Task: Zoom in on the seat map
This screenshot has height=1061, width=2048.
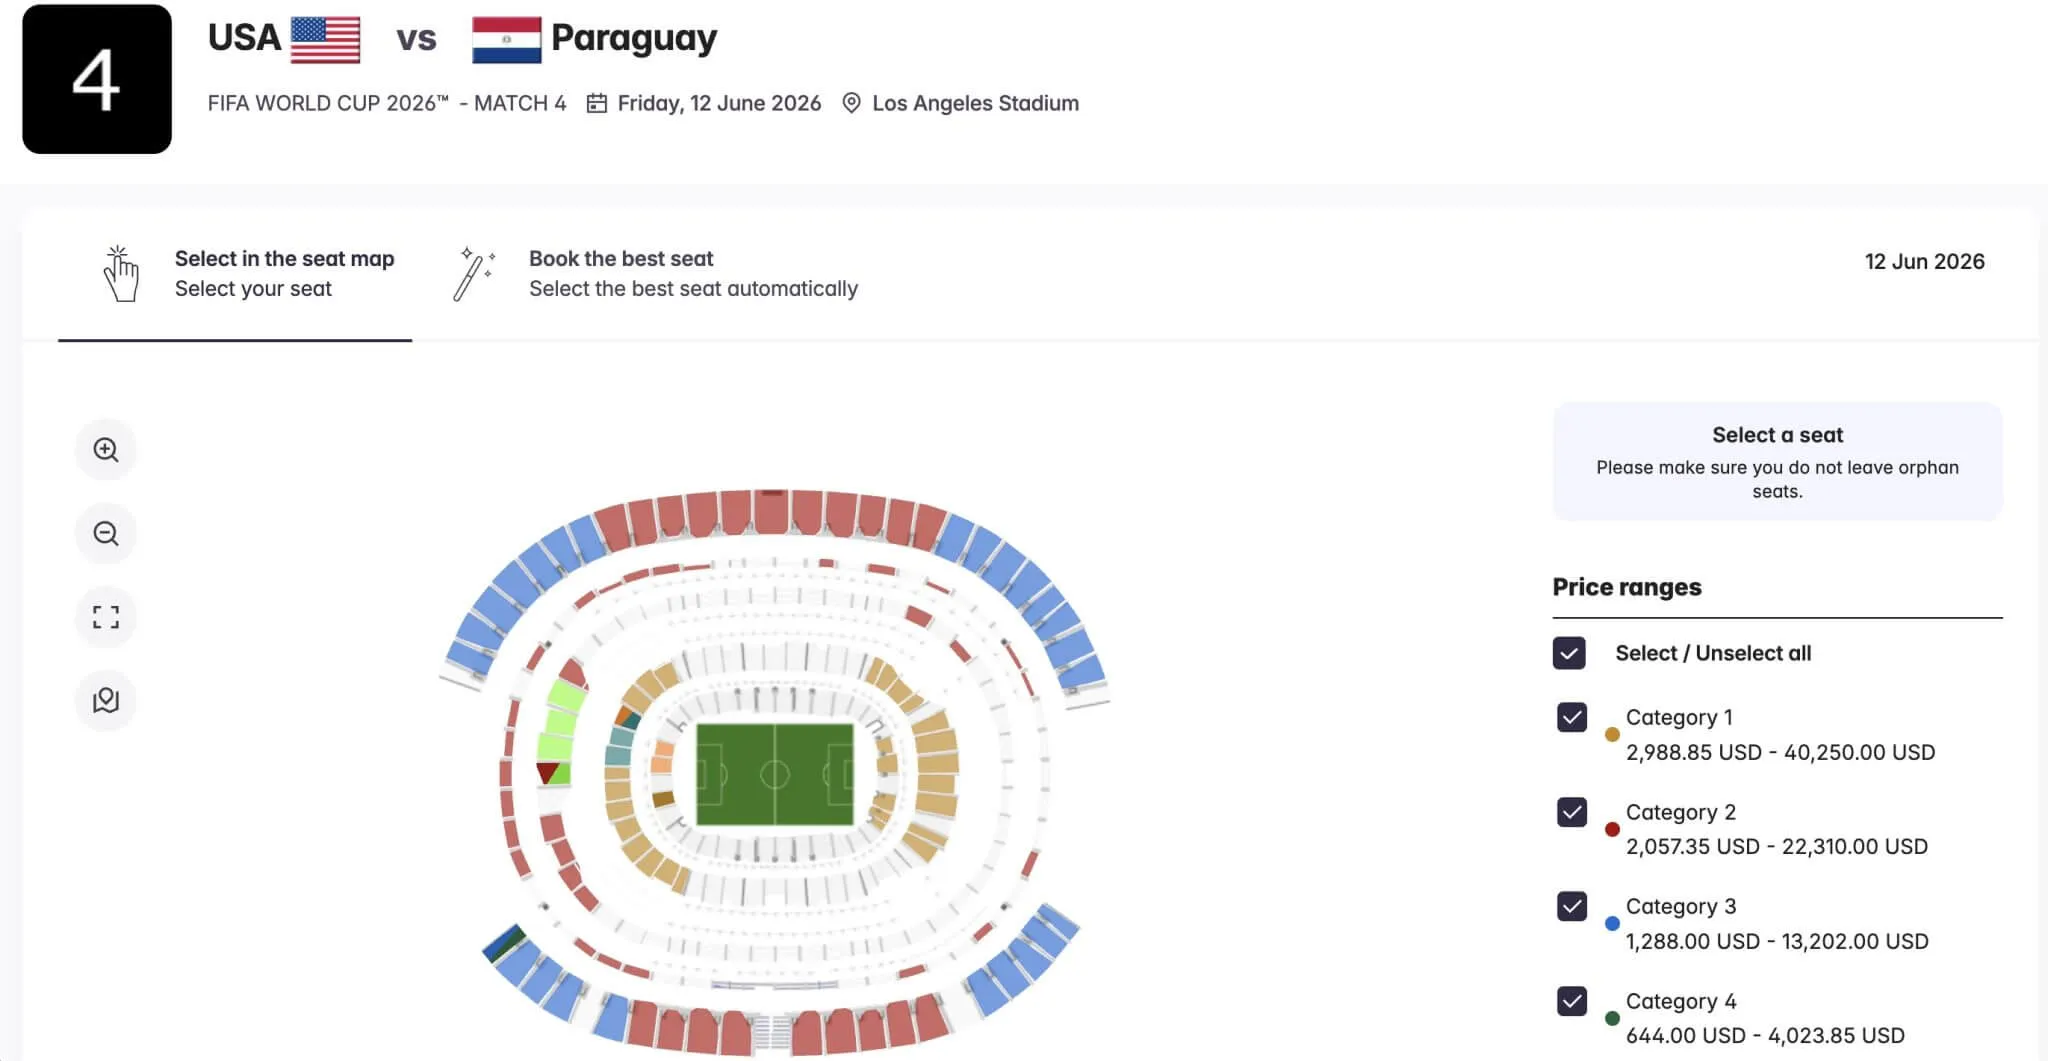Action: coord(106,449)
